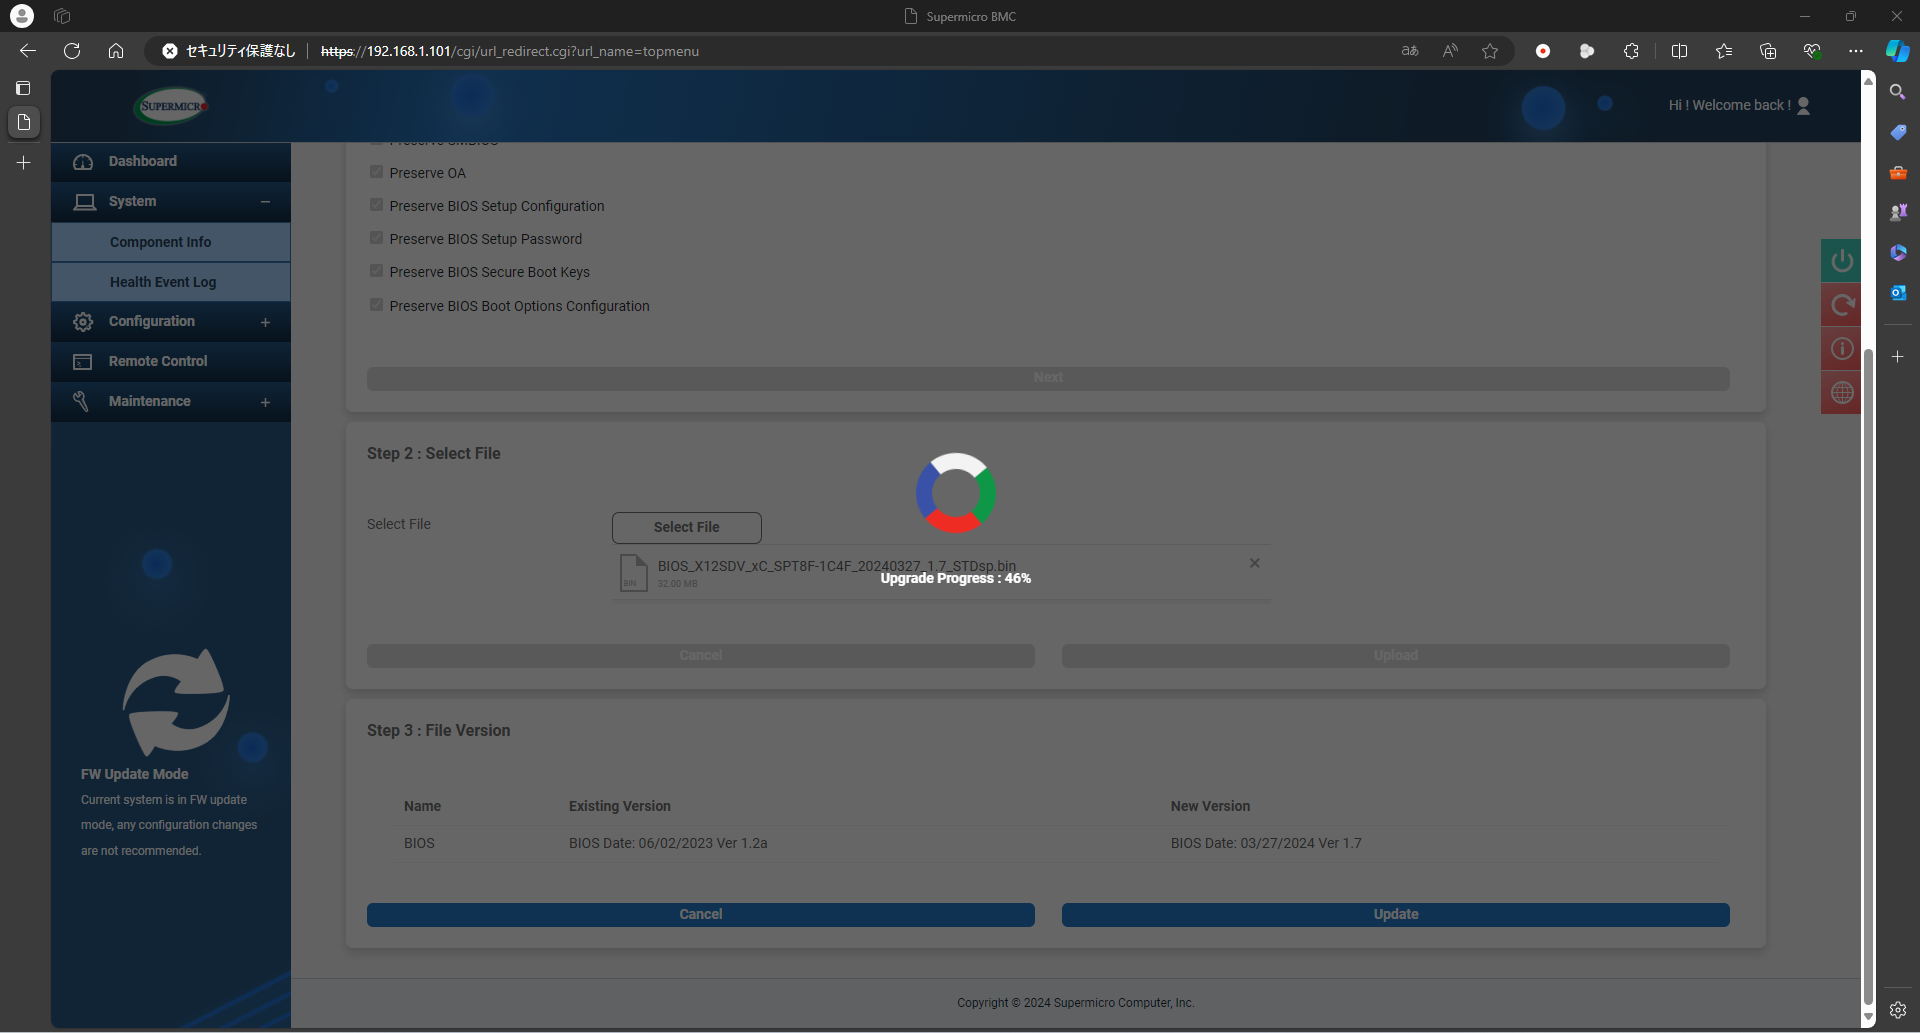
Task: Click greyed Cancel in Step 2
Action: coord(701,656)
